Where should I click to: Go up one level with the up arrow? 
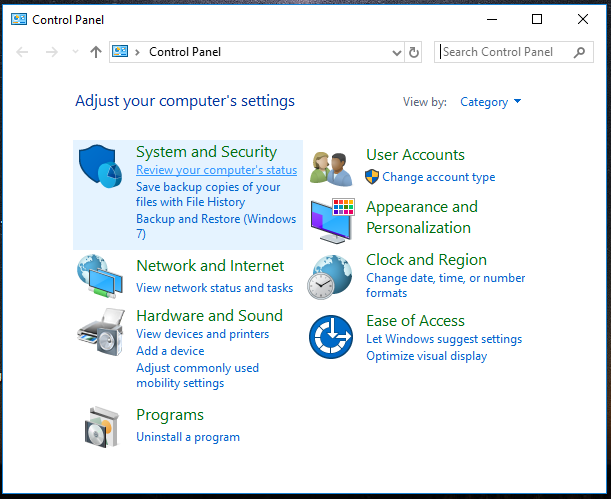pos(96,52)
